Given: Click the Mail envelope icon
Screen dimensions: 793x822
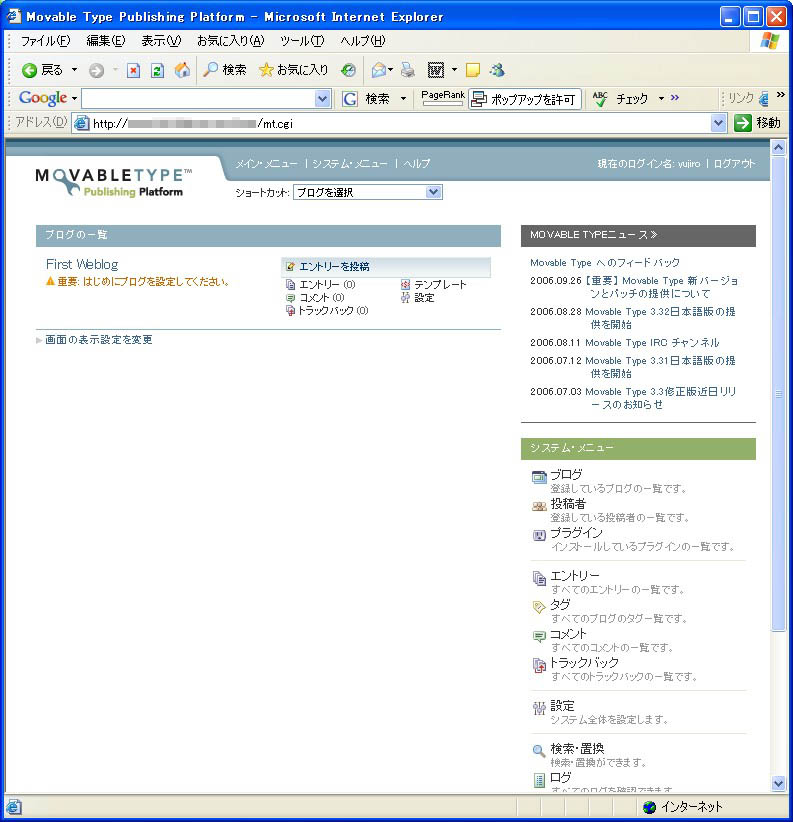Looking at the screenshot, I should pyautogui.click(x=379, y=70).
